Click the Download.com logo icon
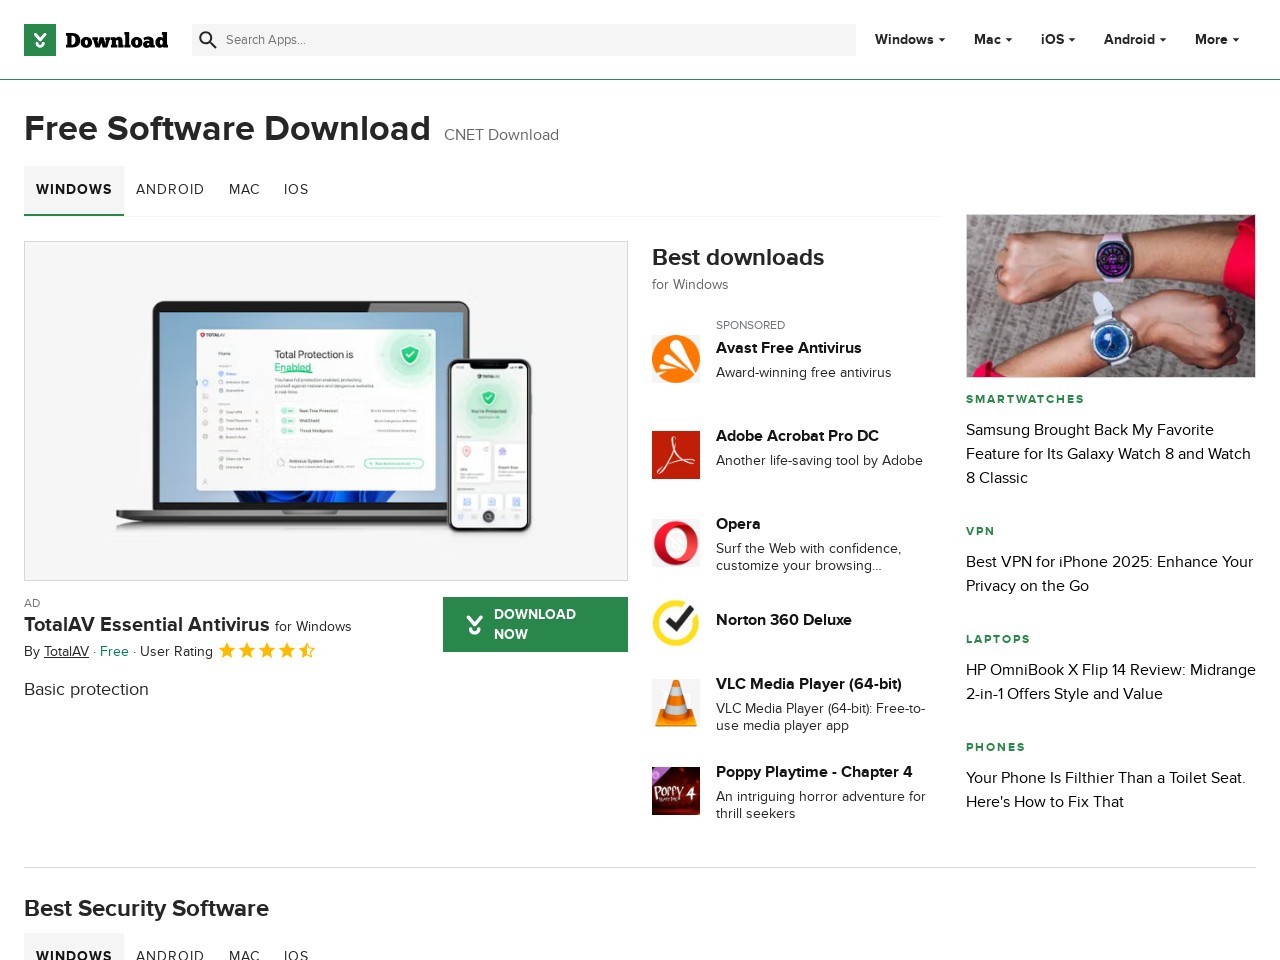Screen dimensions: 1280x960 (x=40, y=41)
